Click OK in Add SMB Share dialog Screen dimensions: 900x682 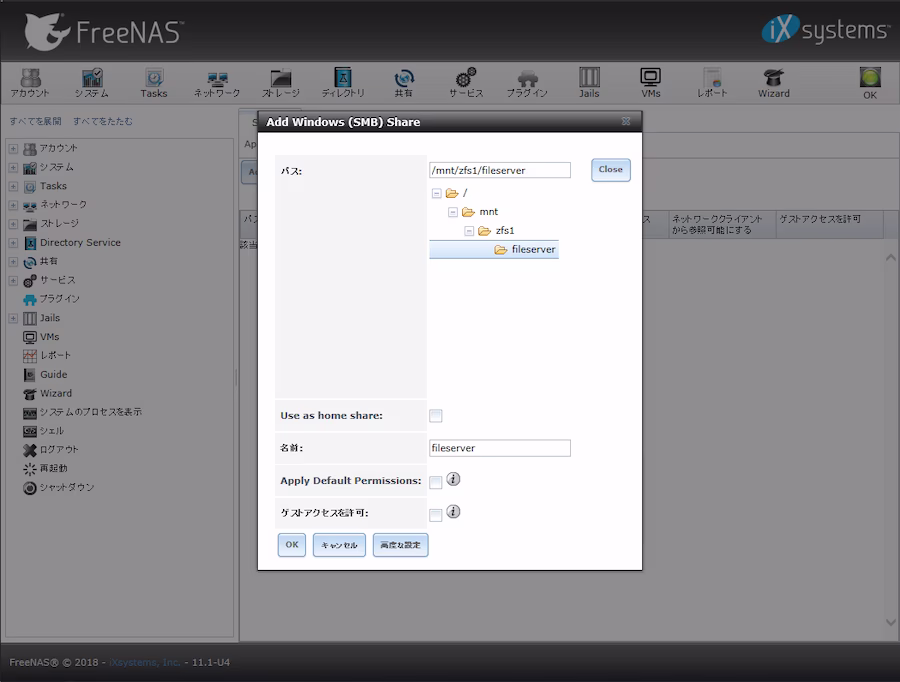292,544
